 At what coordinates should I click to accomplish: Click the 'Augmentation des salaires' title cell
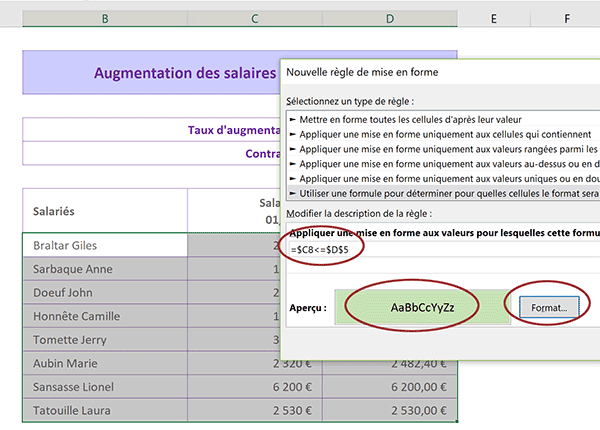click(152, 72)
